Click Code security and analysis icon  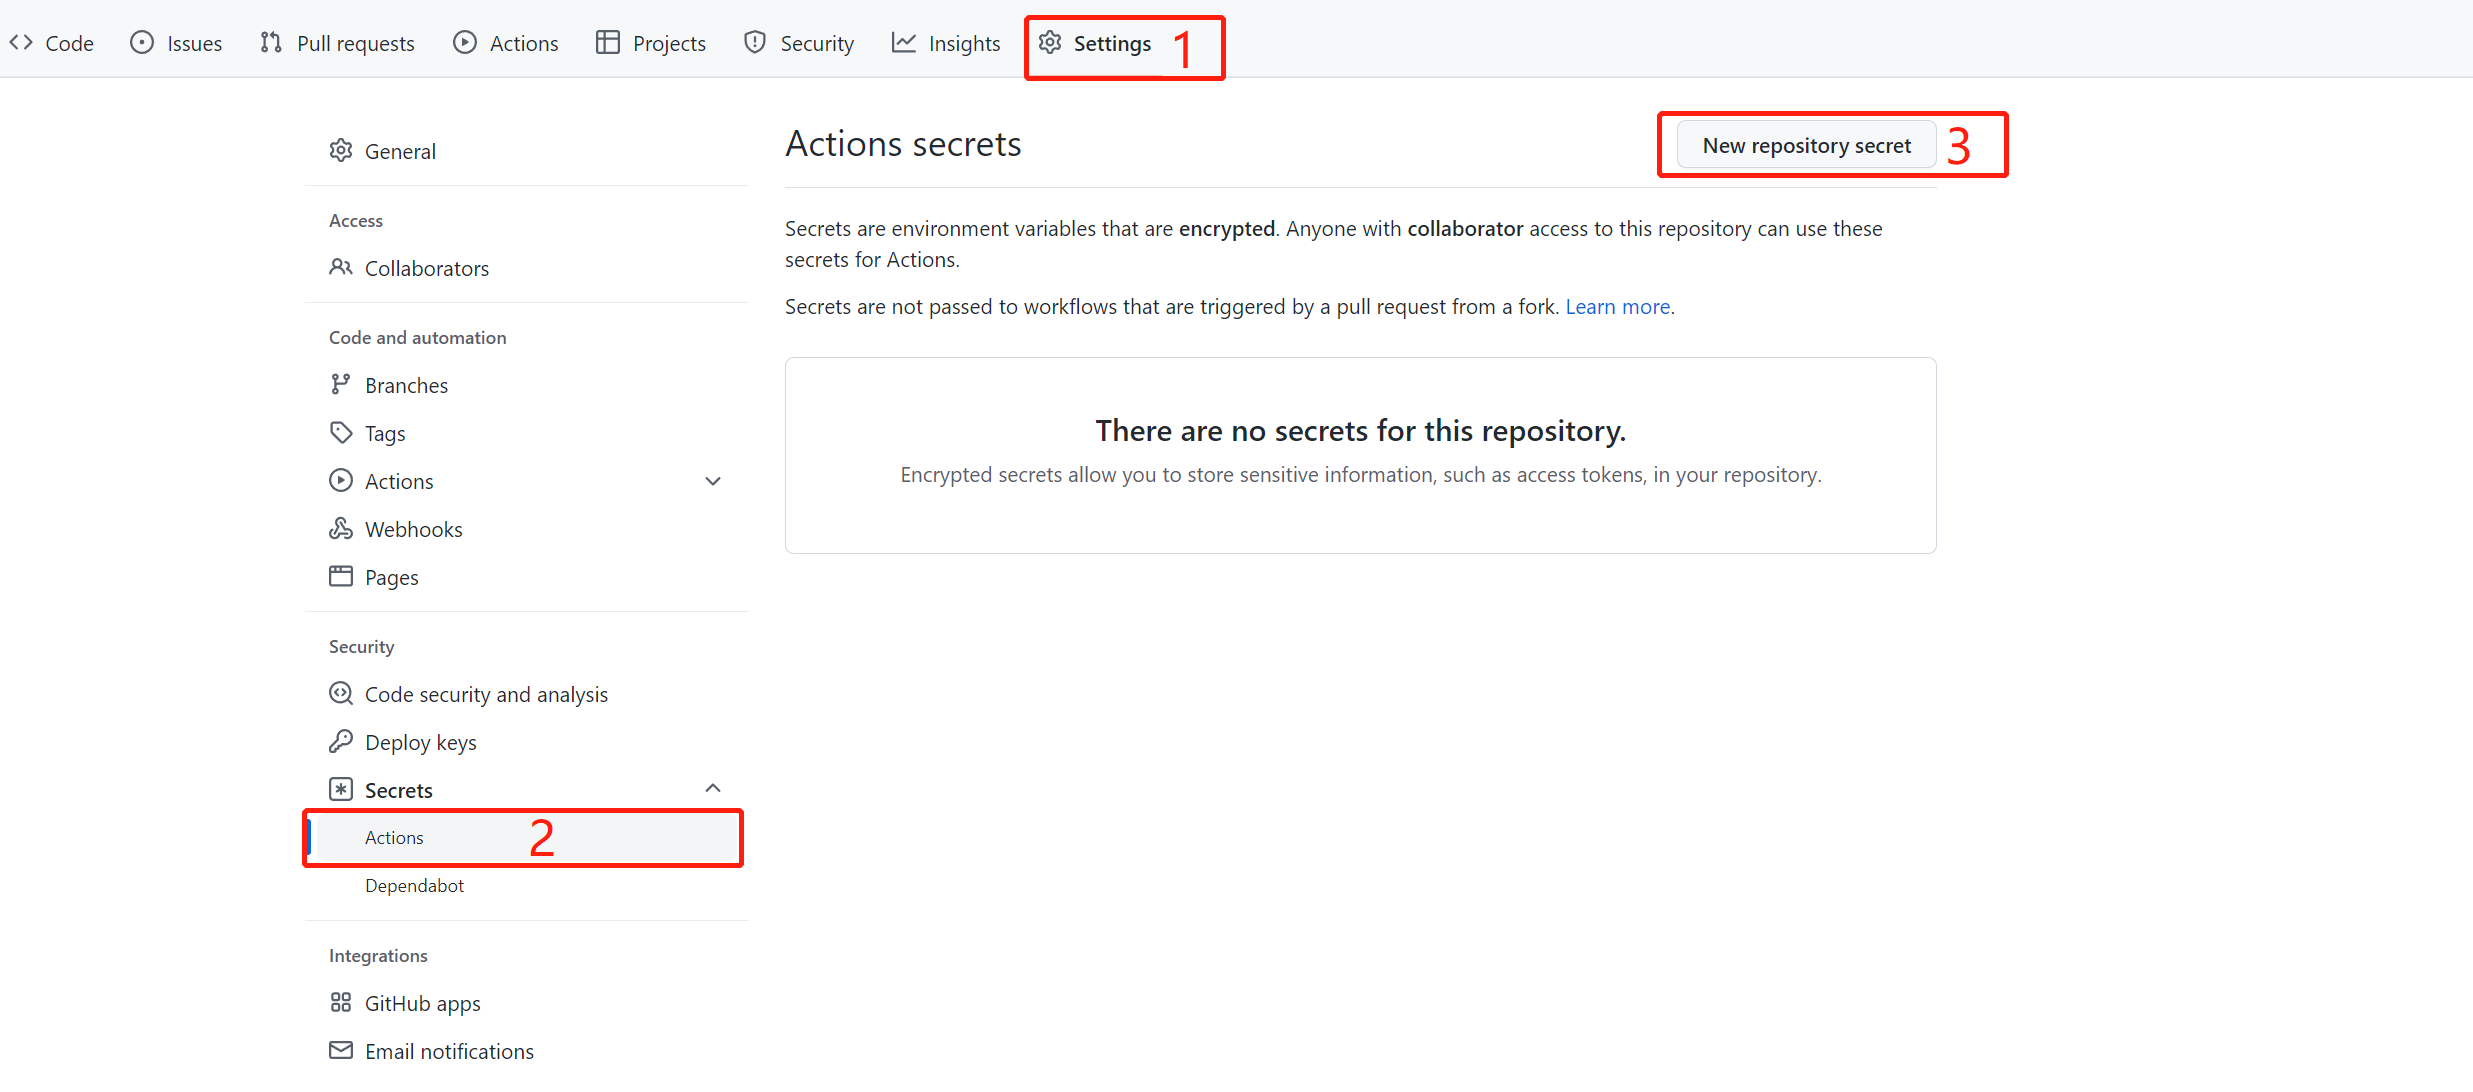[341, 693]
